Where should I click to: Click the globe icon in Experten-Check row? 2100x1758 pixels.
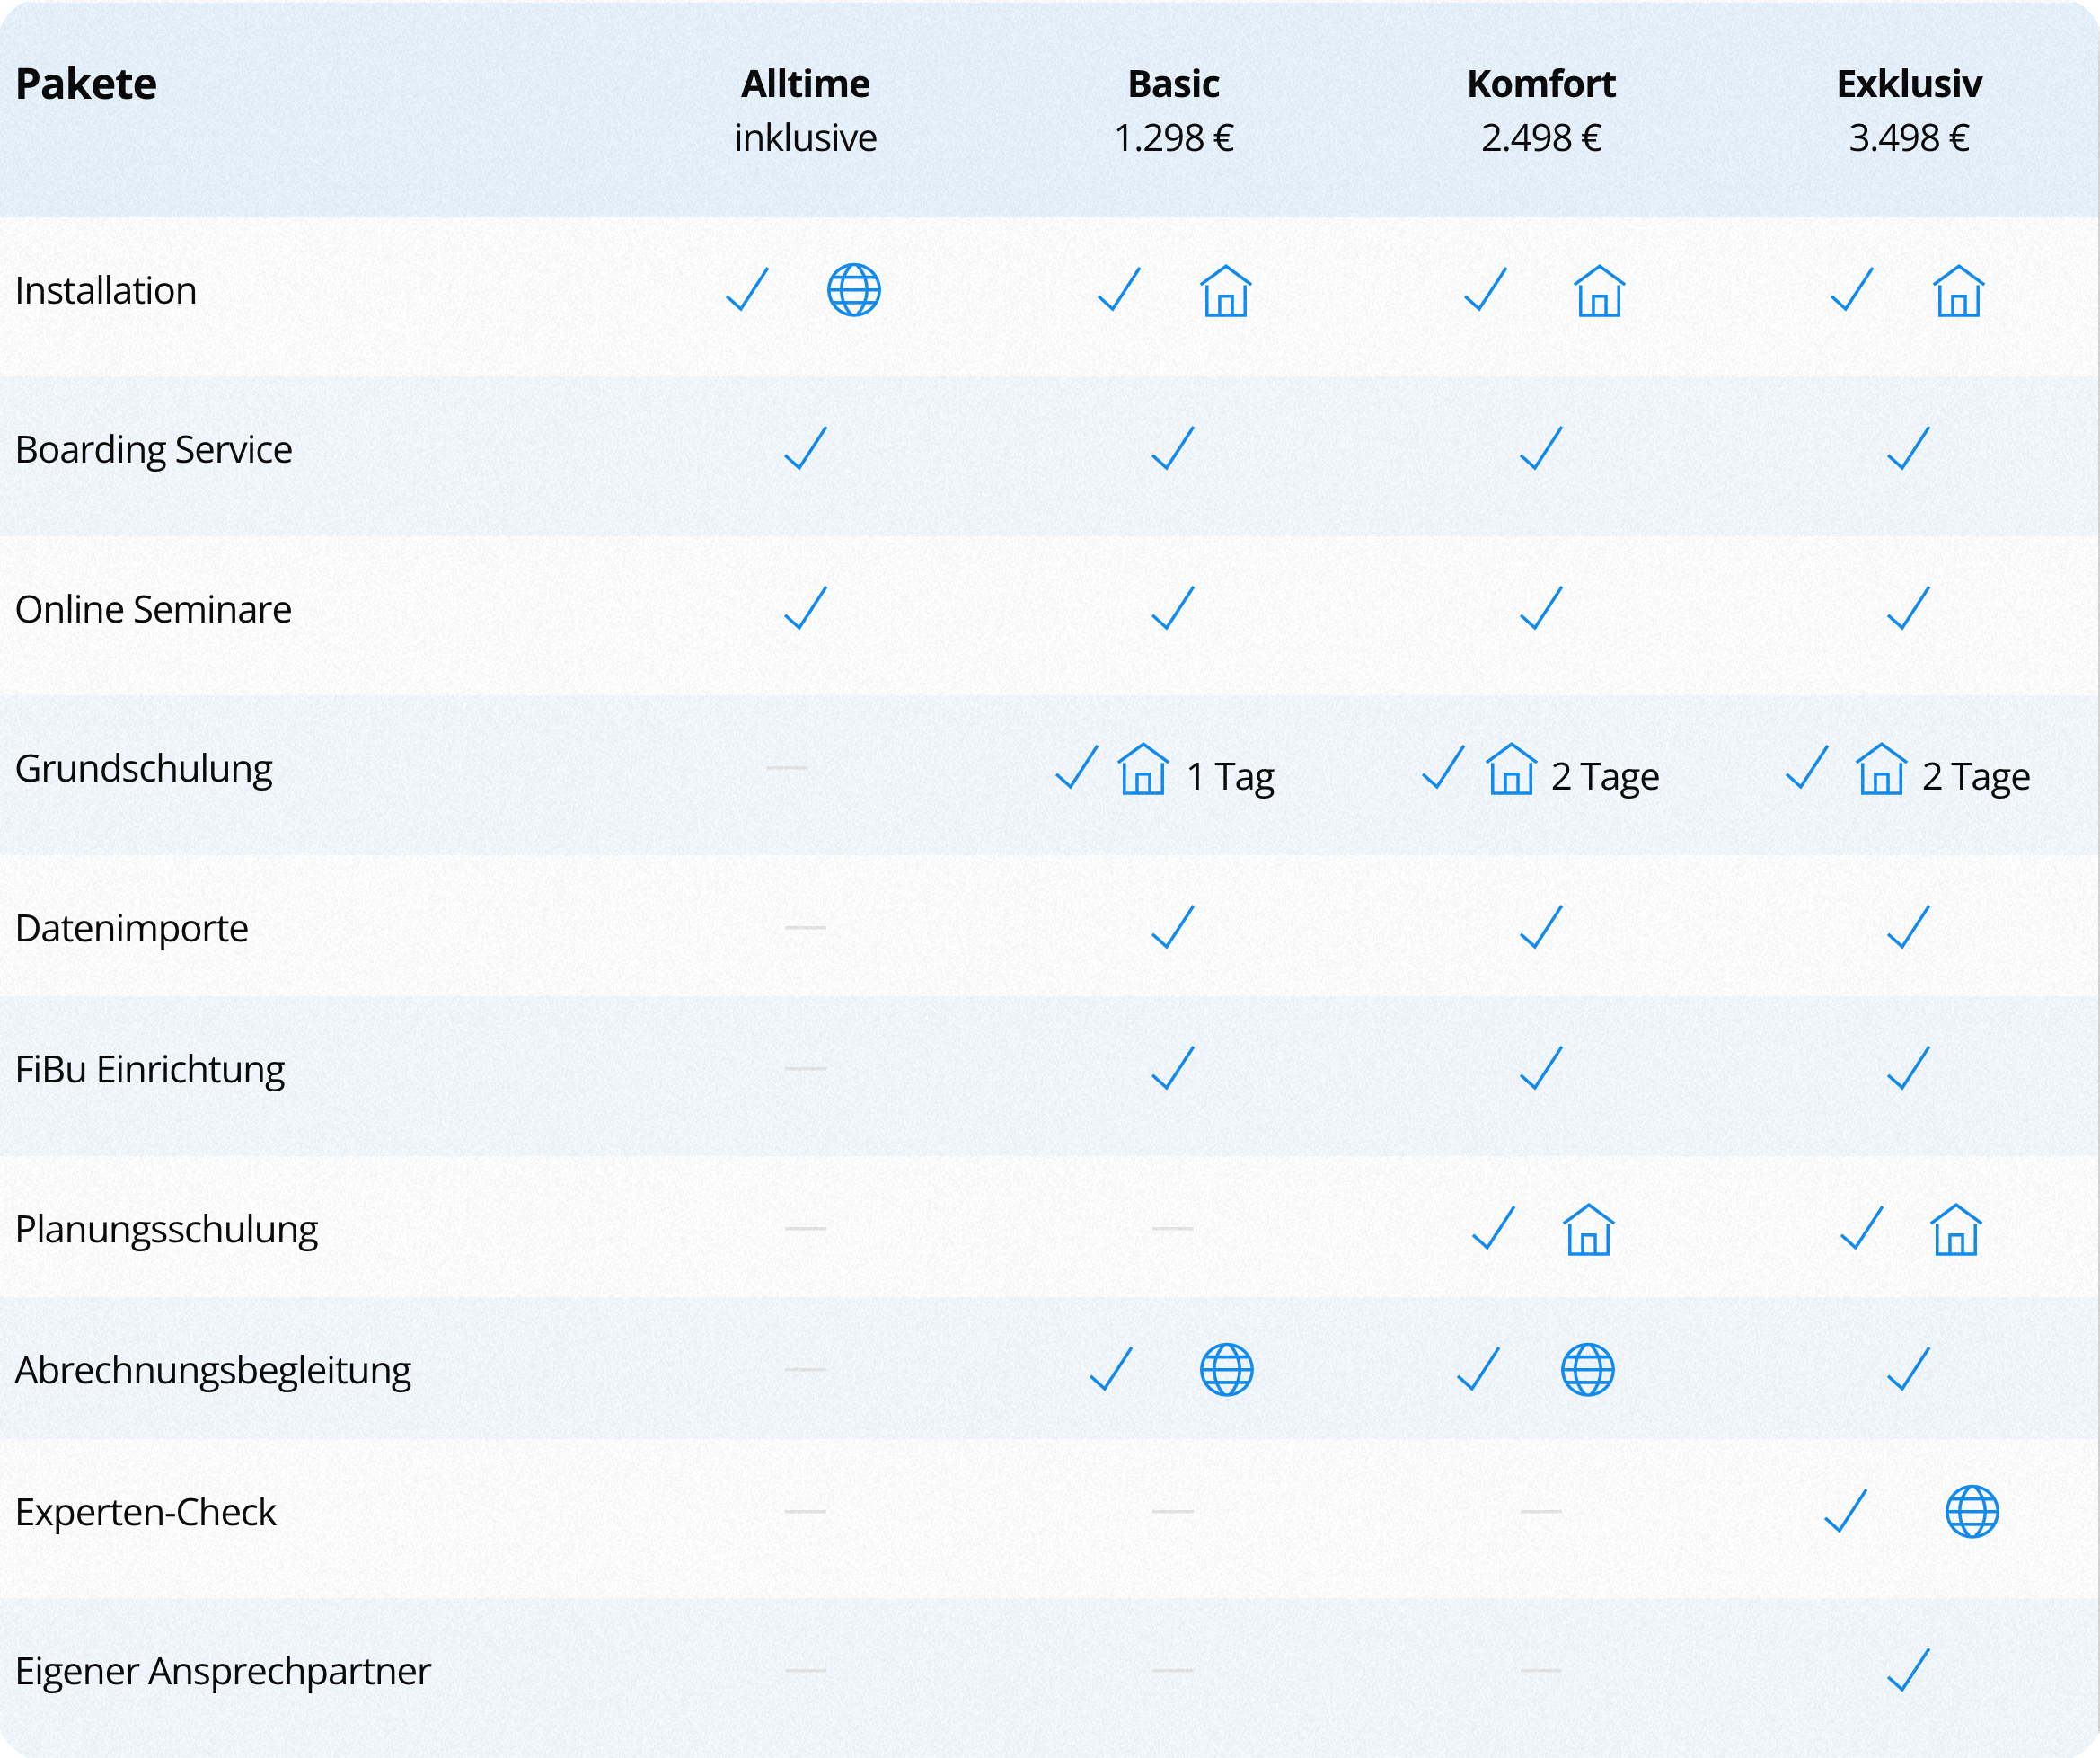1972,1511
